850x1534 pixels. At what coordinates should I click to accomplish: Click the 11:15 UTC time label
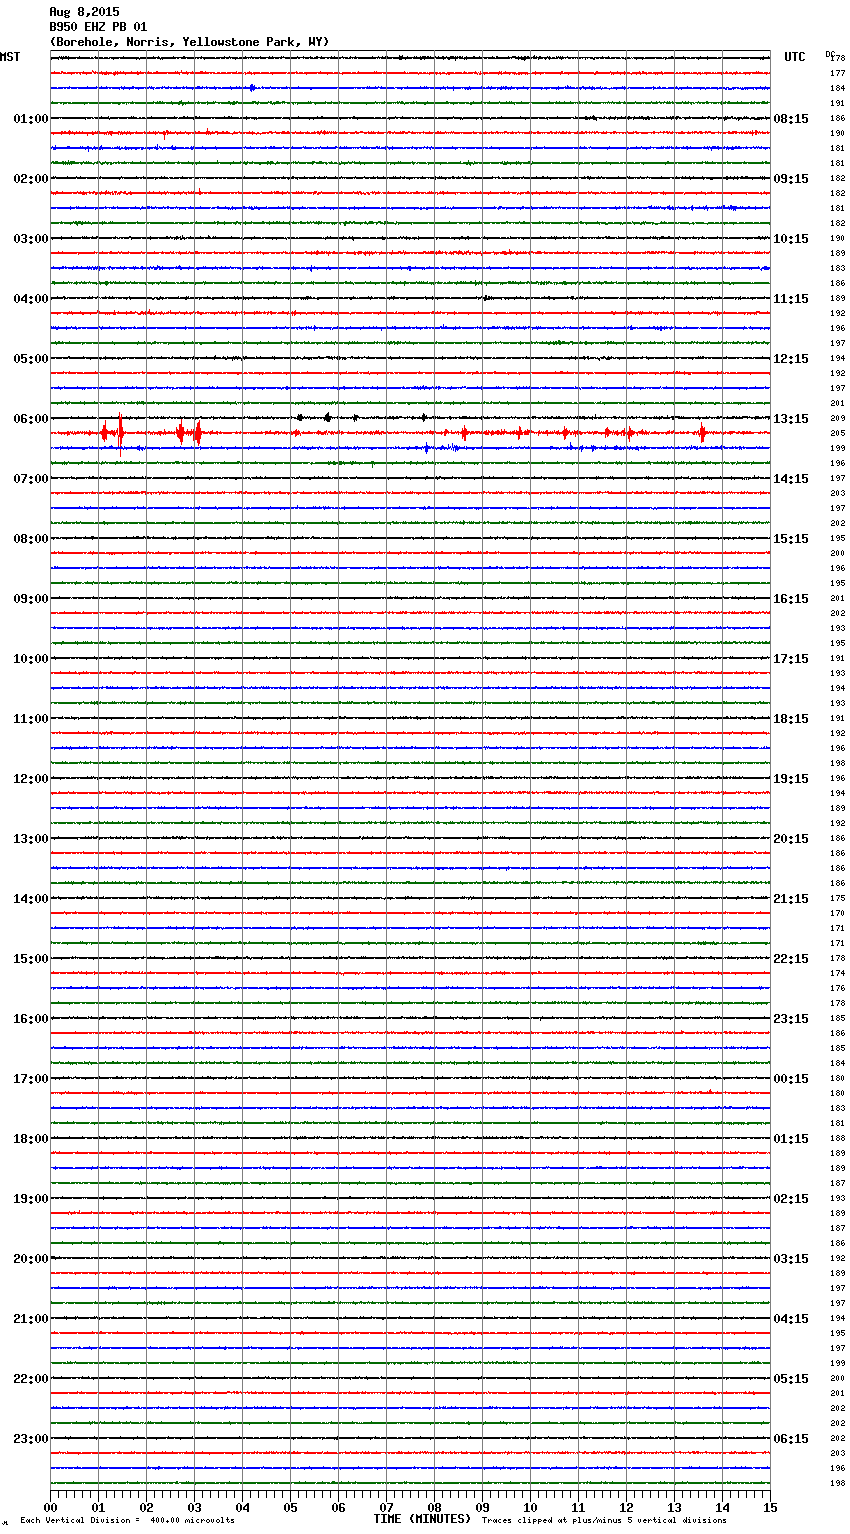(x=791, y=299)
